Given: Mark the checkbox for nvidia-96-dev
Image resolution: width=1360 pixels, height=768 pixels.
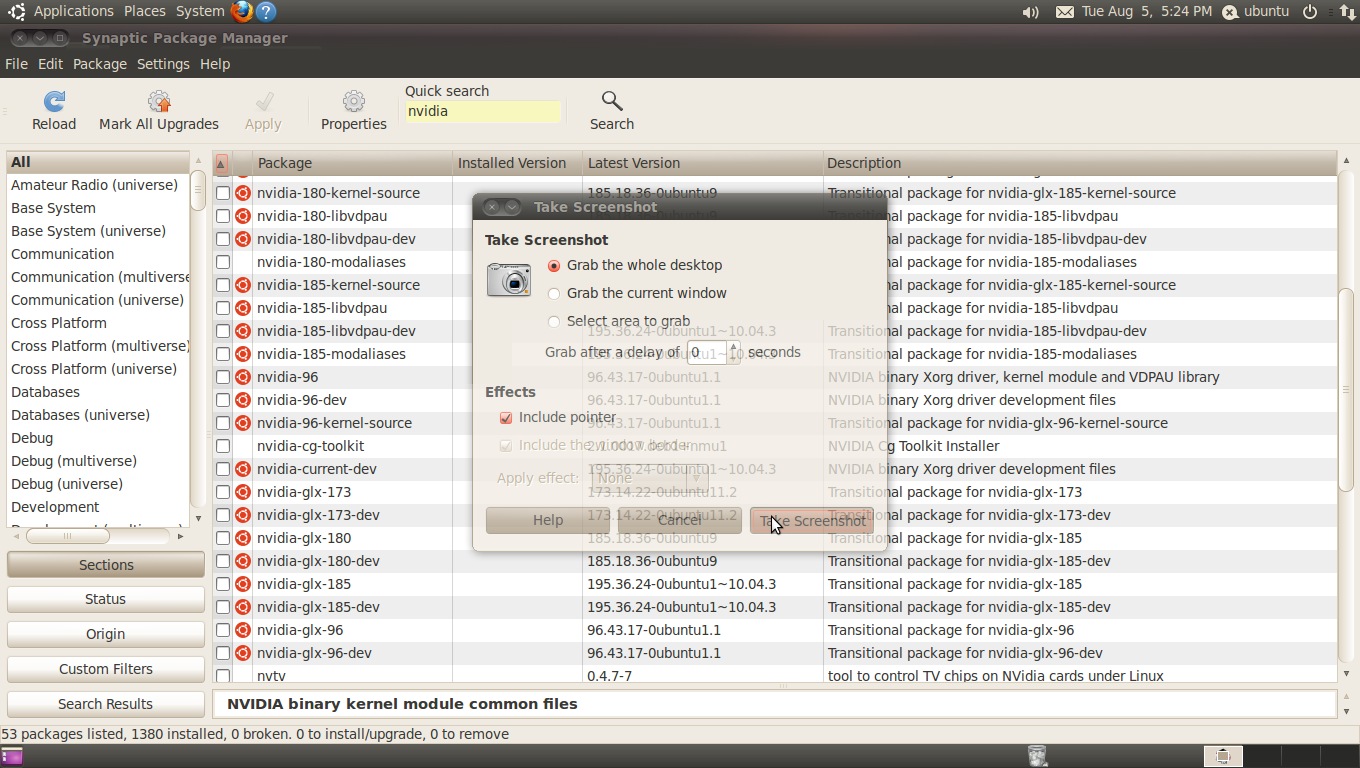Looking at the screenshot, I should 223,400.
